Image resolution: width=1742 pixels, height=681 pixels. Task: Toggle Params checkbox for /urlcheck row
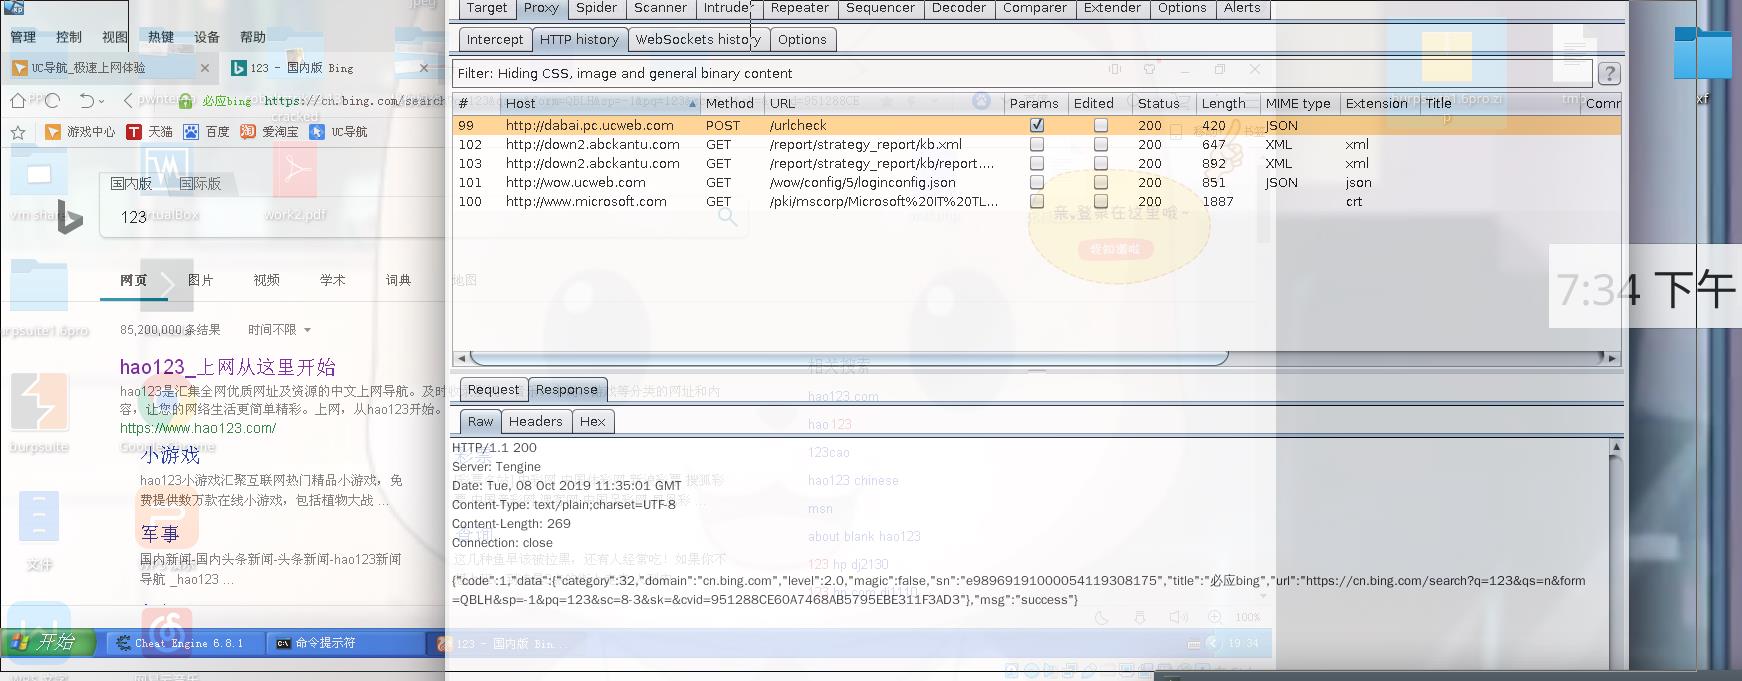1037,125
